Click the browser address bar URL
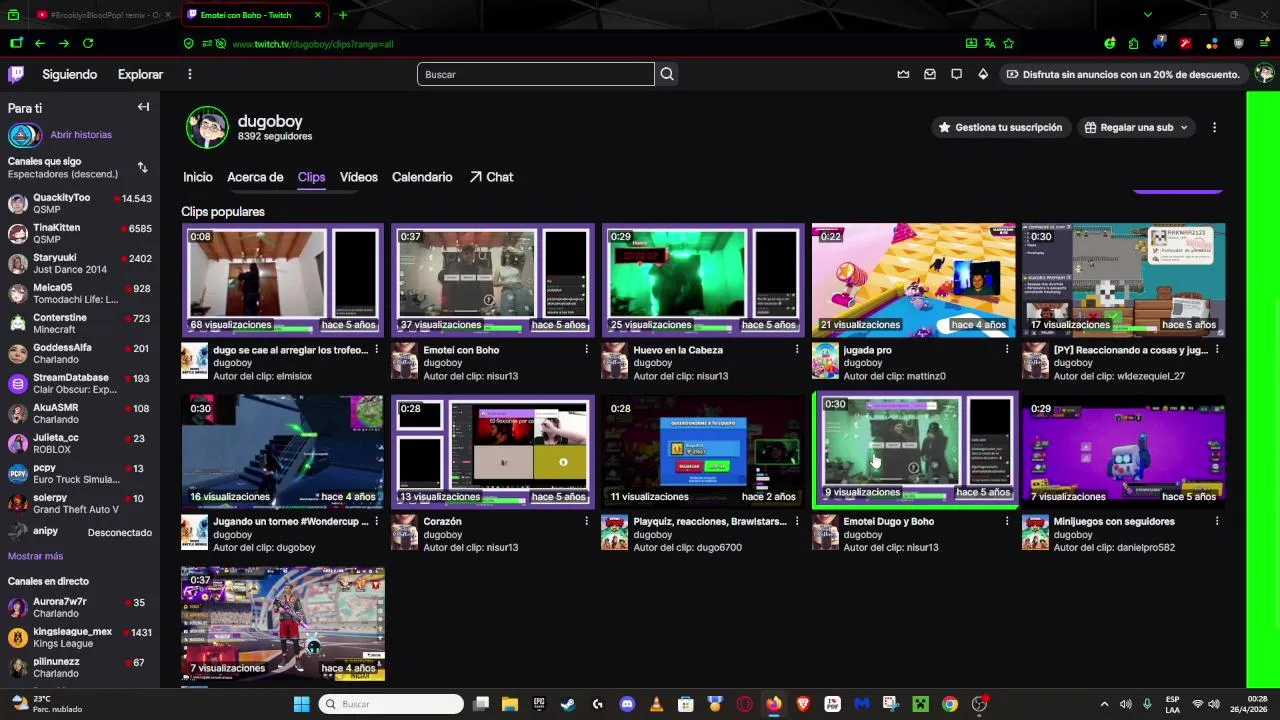 pos(313,44)
